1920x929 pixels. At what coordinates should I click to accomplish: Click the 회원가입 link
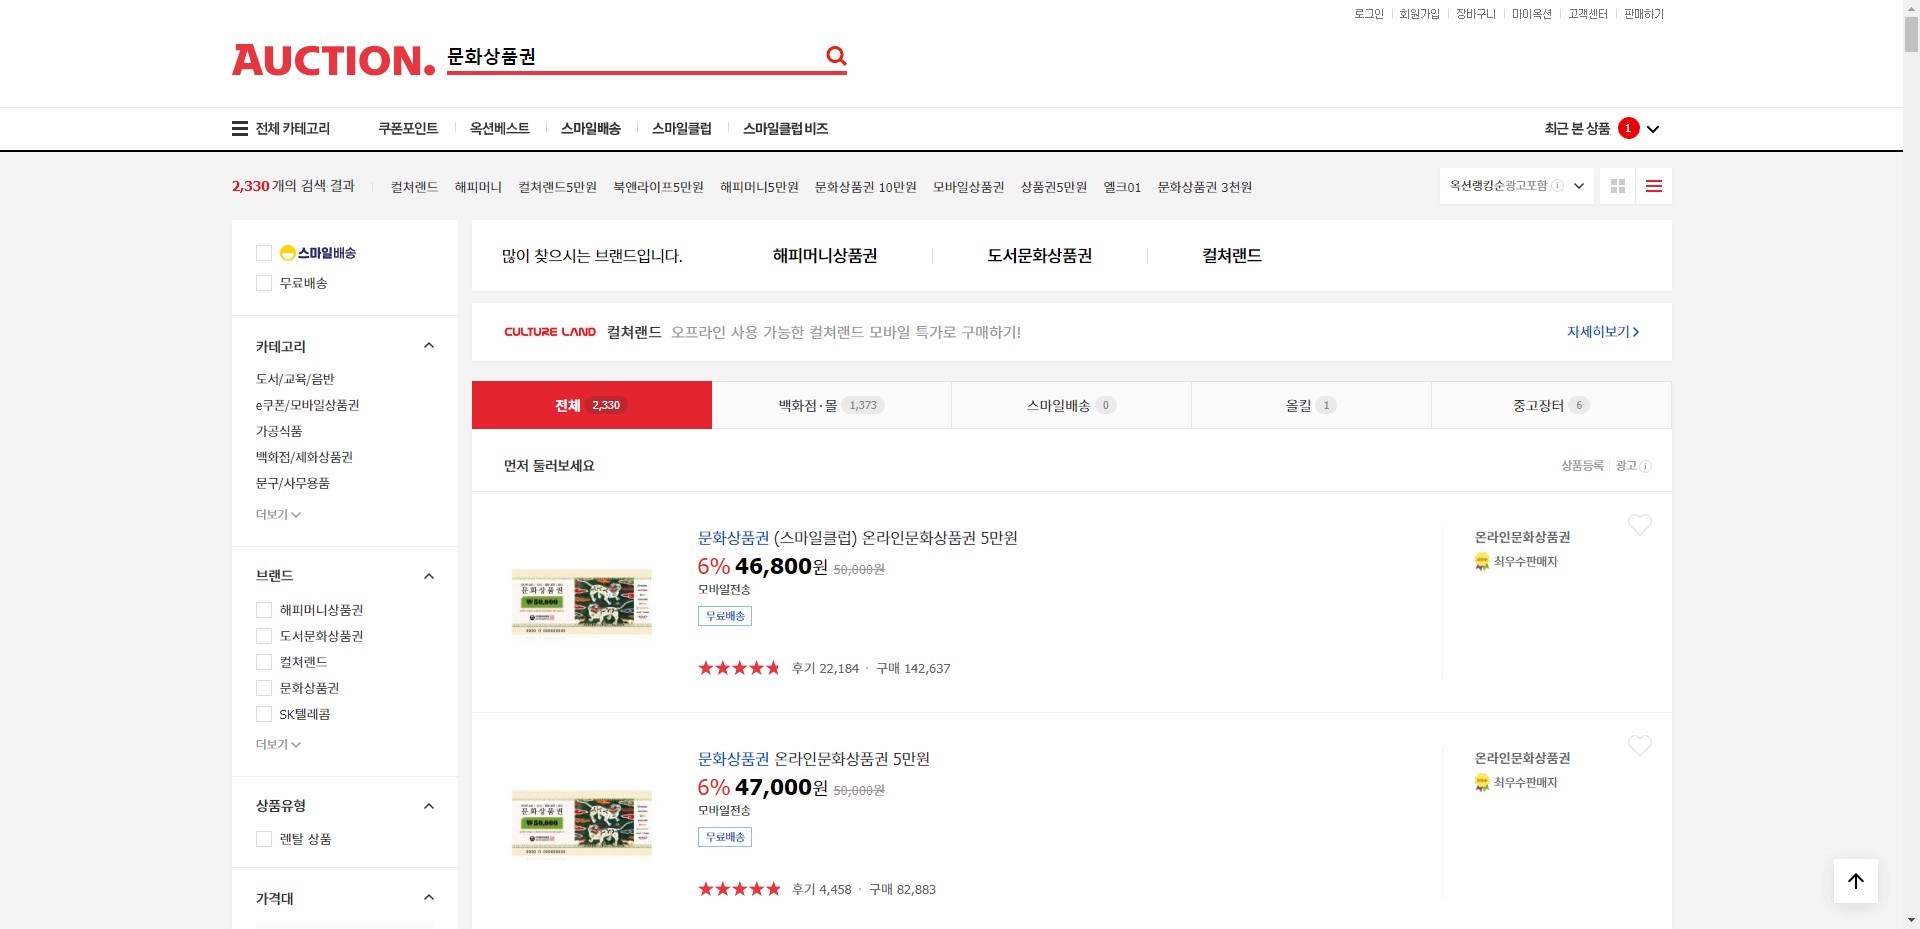coord(1419,14)
